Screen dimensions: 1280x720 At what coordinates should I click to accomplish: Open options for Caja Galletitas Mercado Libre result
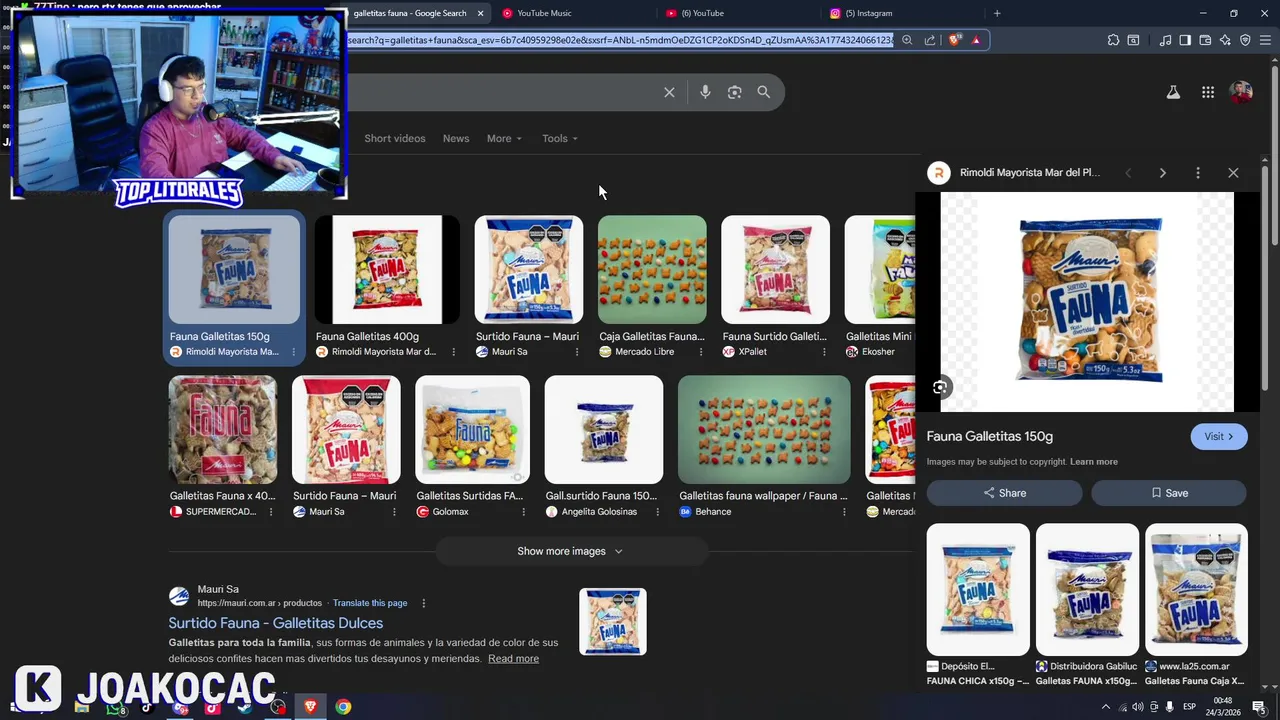(700, 352)
